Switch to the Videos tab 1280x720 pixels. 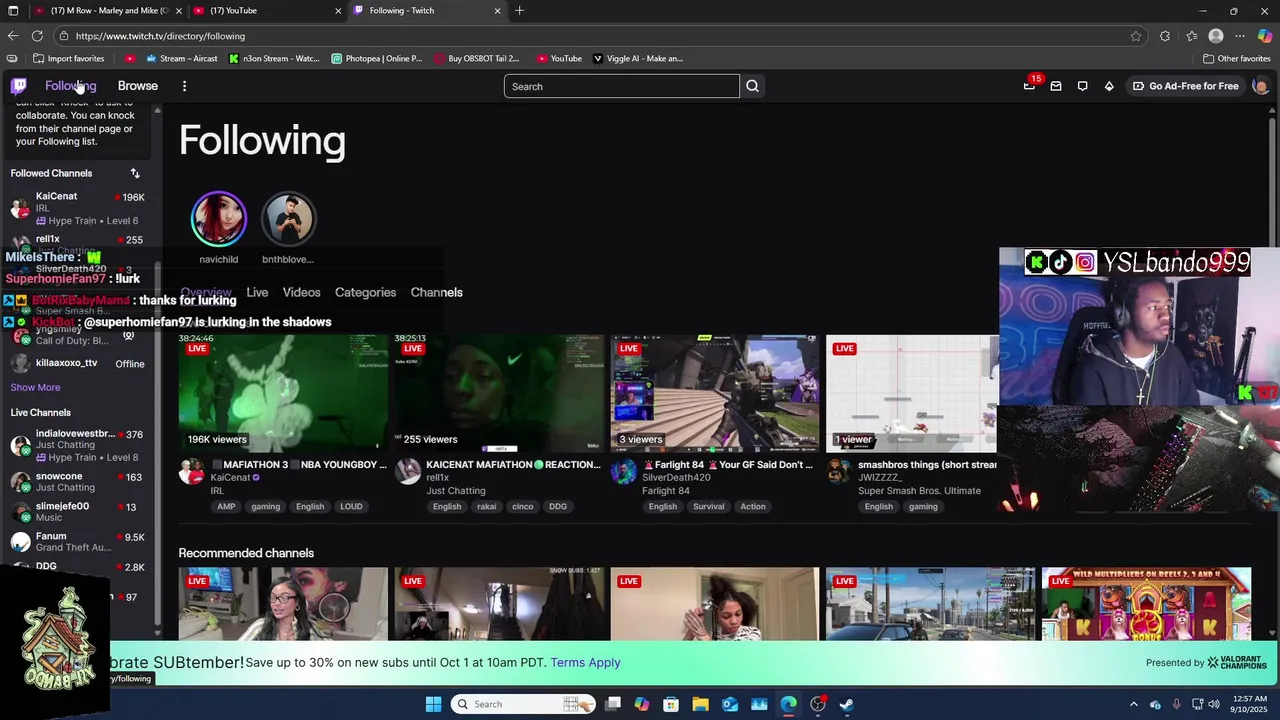click(301, 292)
